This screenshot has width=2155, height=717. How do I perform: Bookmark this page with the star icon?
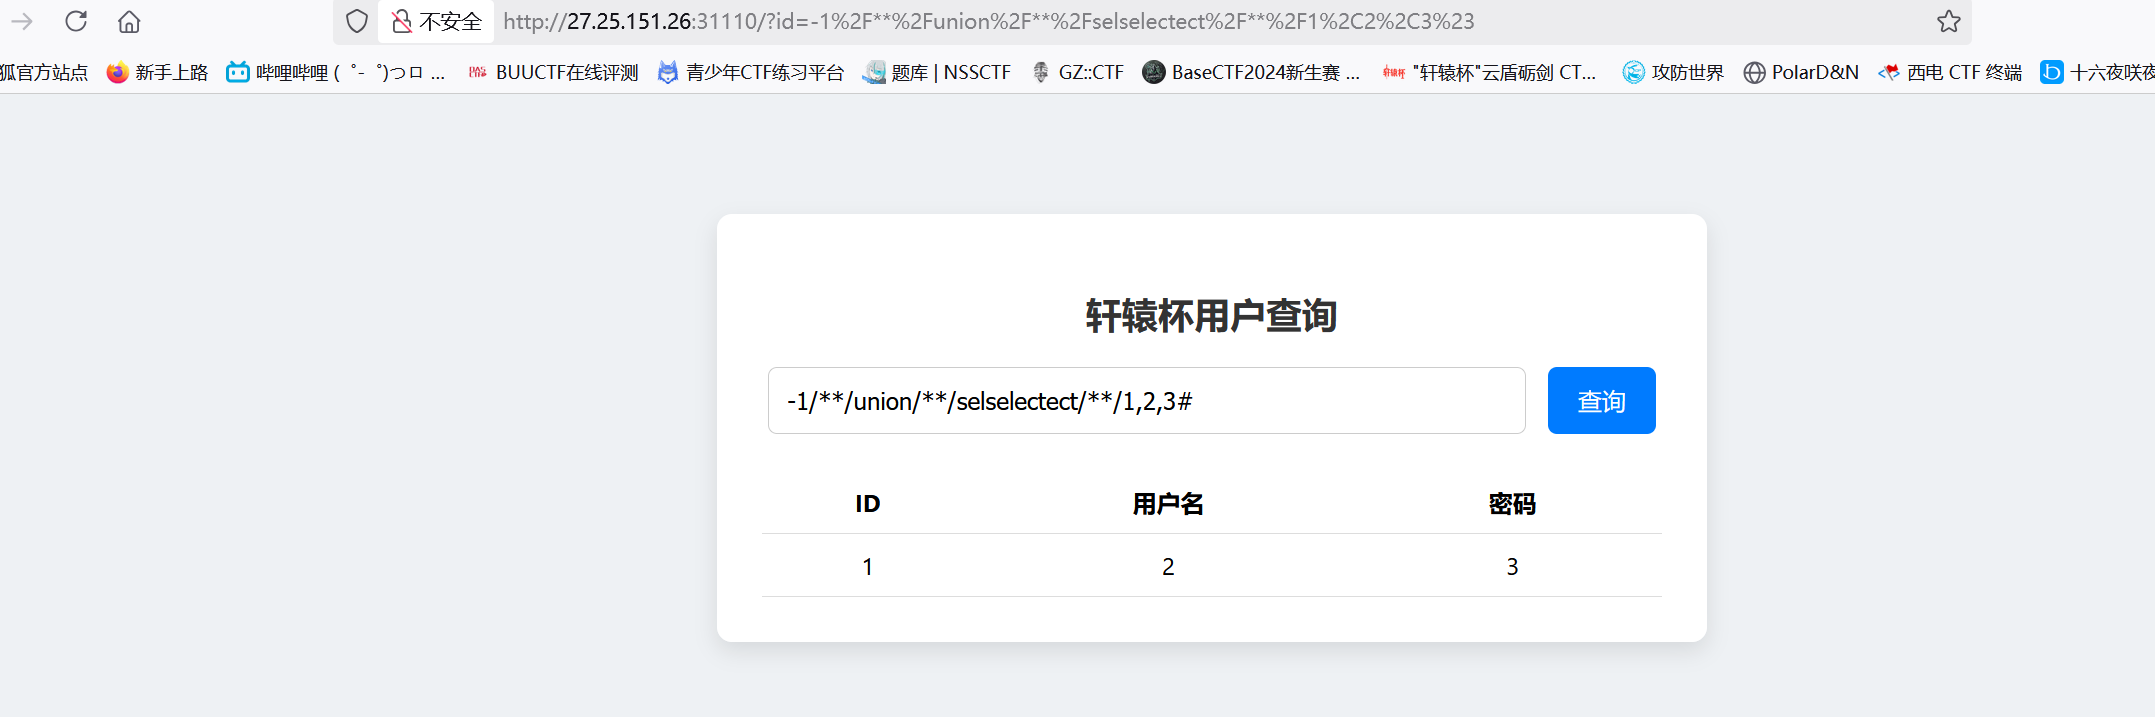click(1948, 21)
